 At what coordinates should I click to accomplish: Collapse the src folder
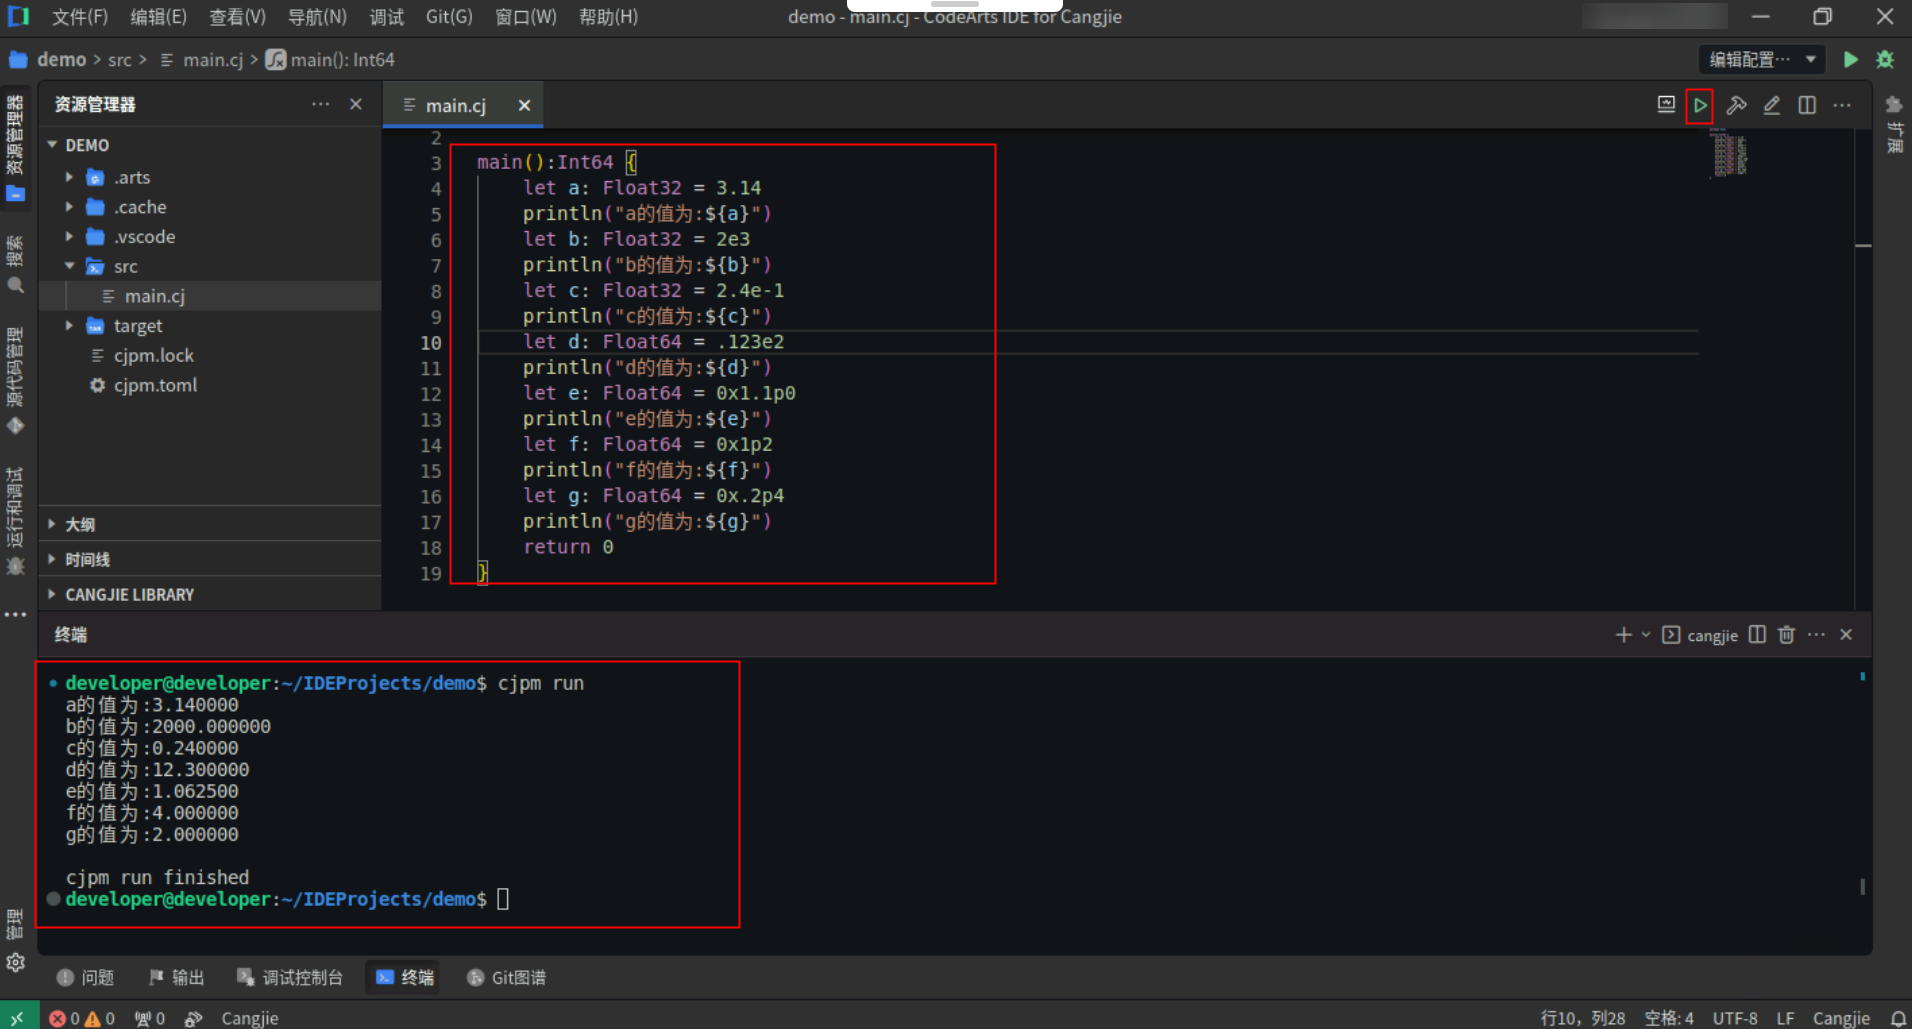[69, 266]
